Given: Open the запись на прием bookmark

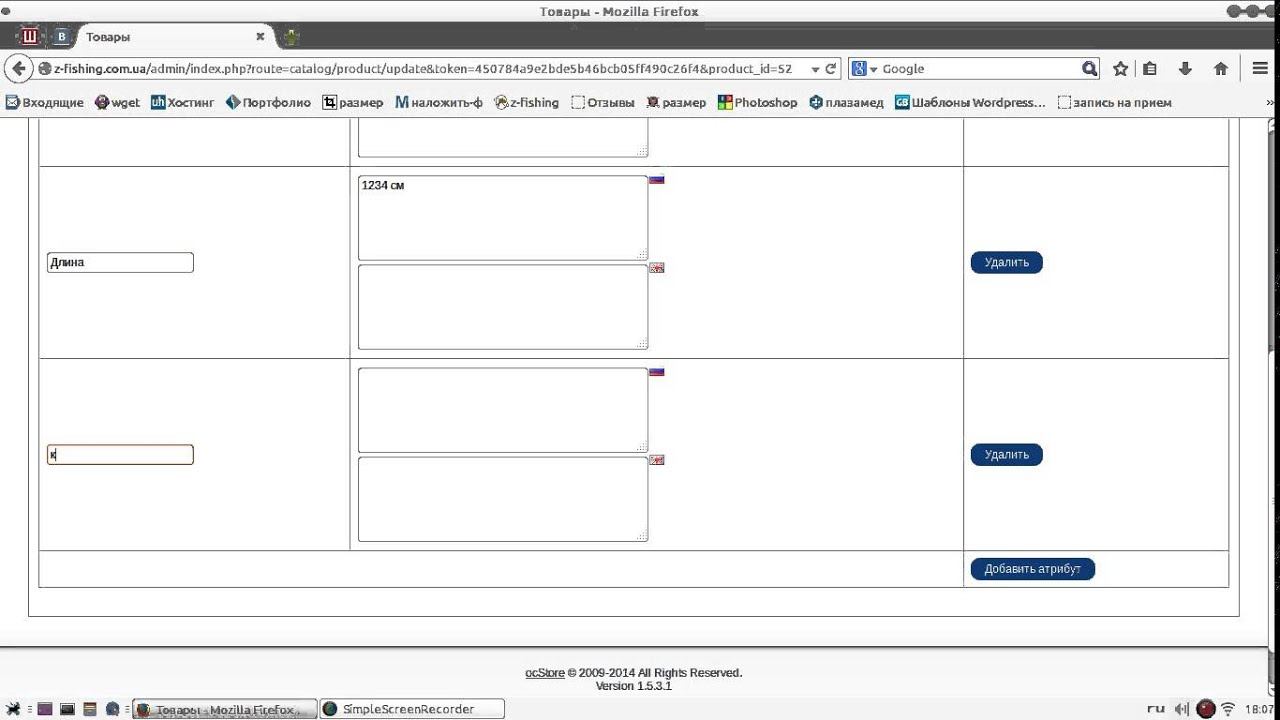Looking at the screenshot, I should tap(1114, 102).
